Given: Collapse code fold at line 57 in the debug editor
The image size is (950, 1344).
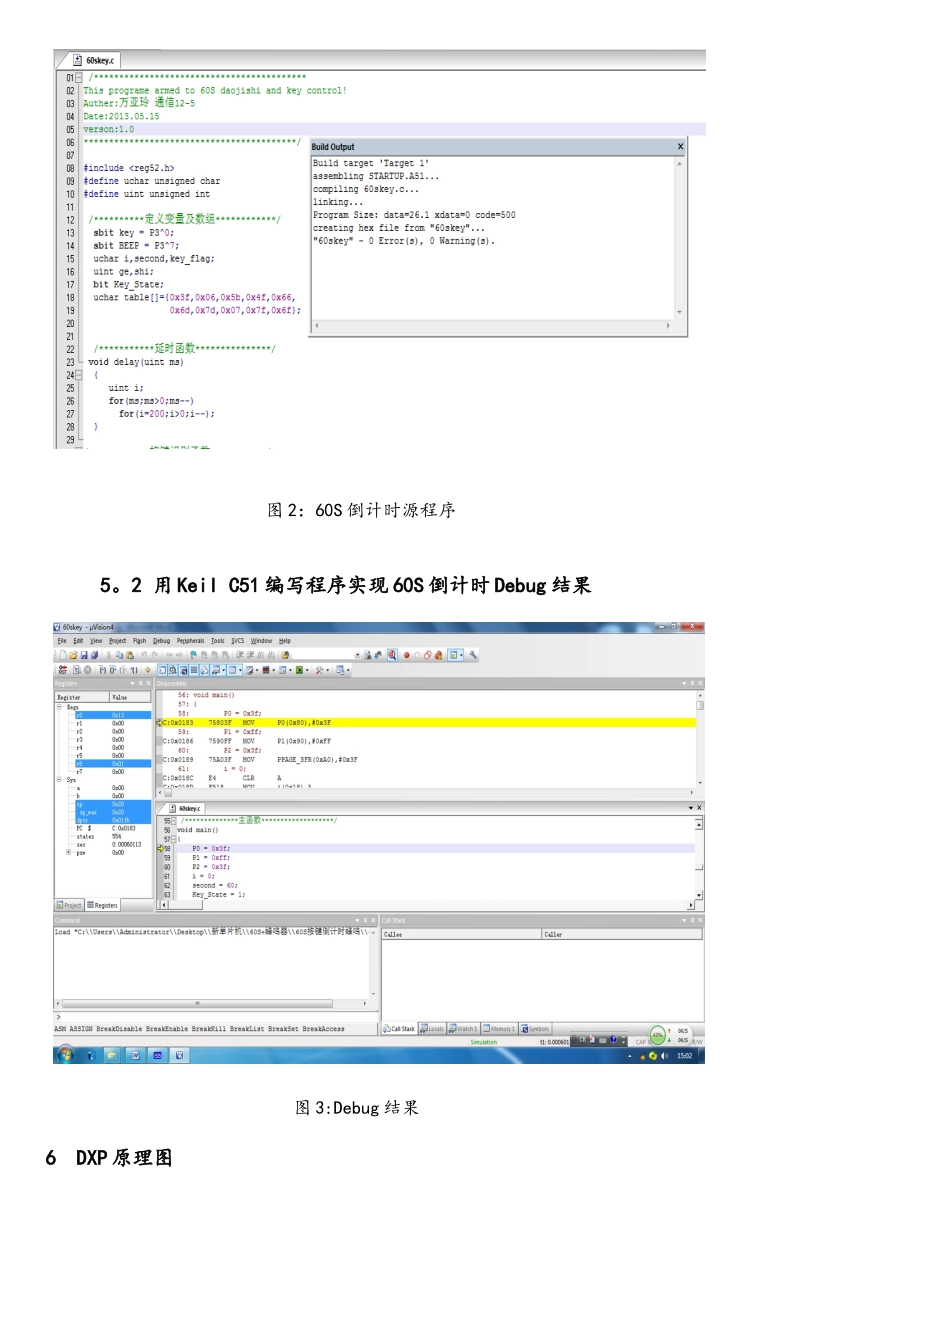Looking at the screenshot, I should pyautogui.click(x=171, y=839).
